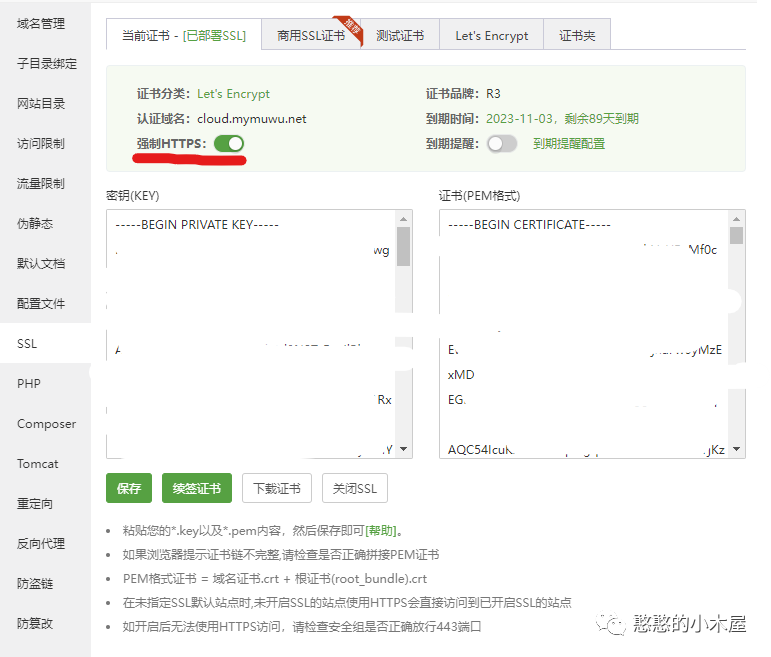Enable the 到期提醒 switch
Image resolution: width=771 pixels, height=657 pixels.
(x=502, y=144)
